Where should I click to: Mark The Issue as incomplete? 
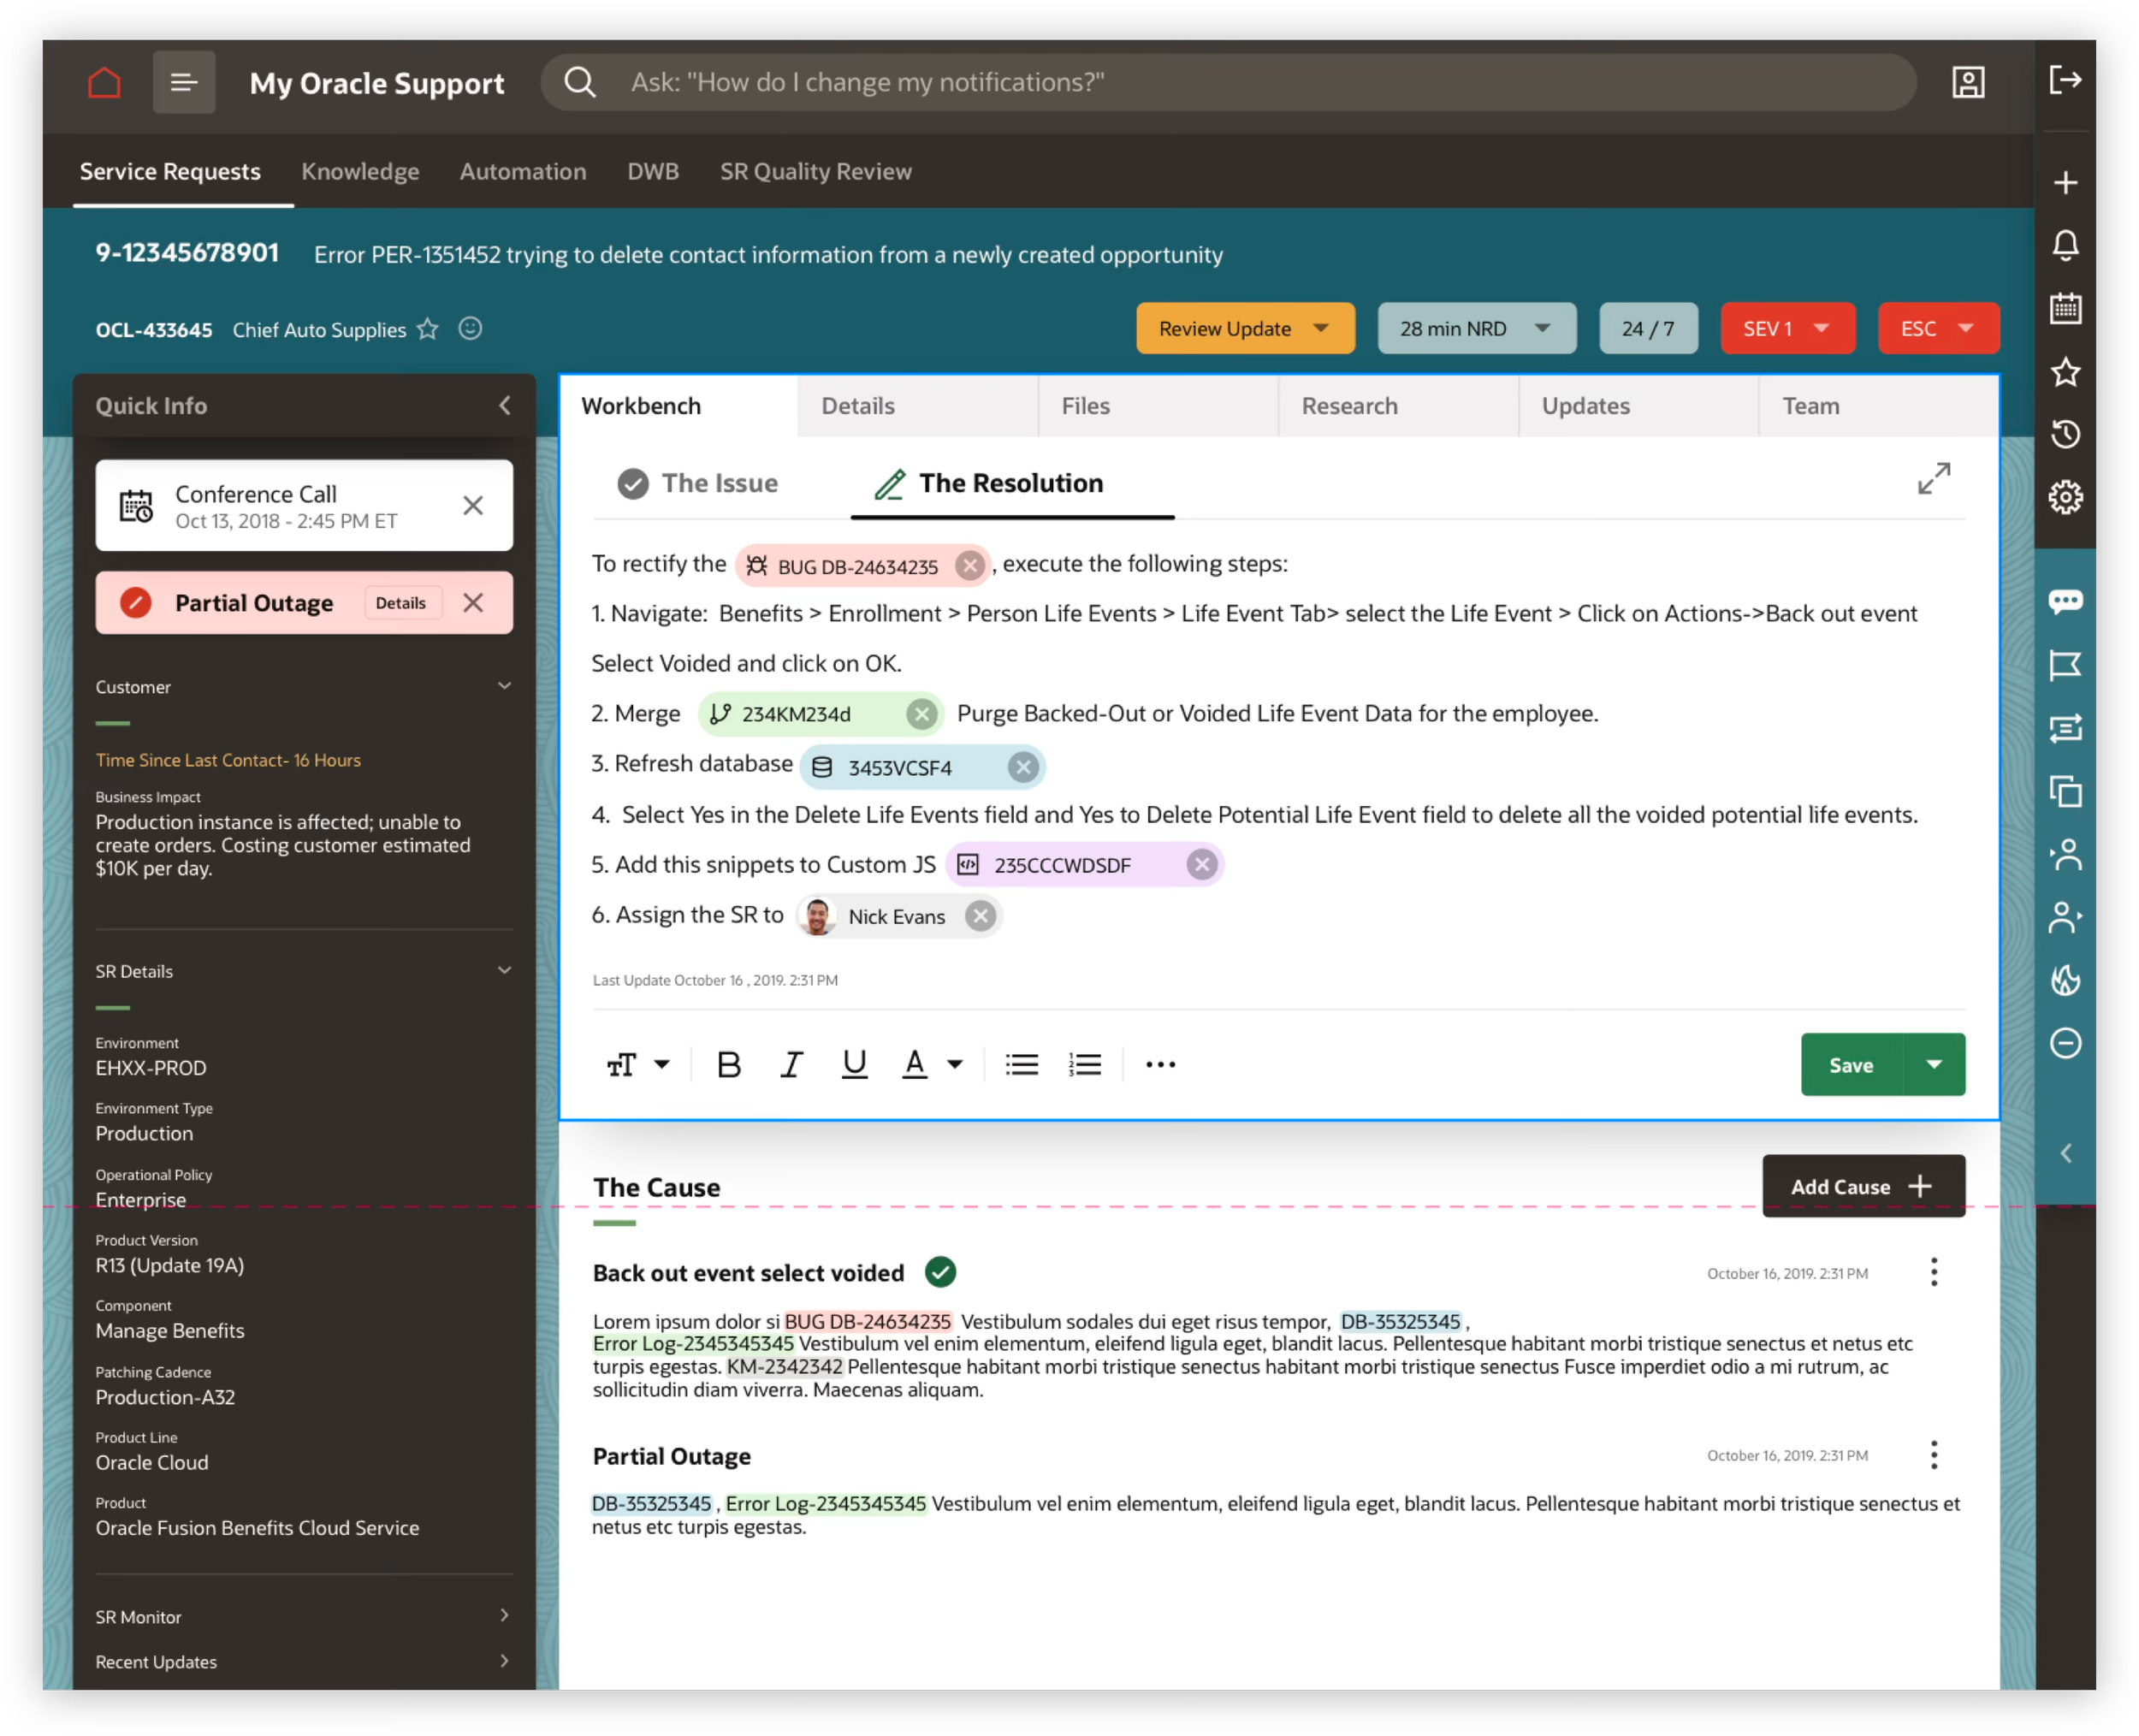click(633, 483)
